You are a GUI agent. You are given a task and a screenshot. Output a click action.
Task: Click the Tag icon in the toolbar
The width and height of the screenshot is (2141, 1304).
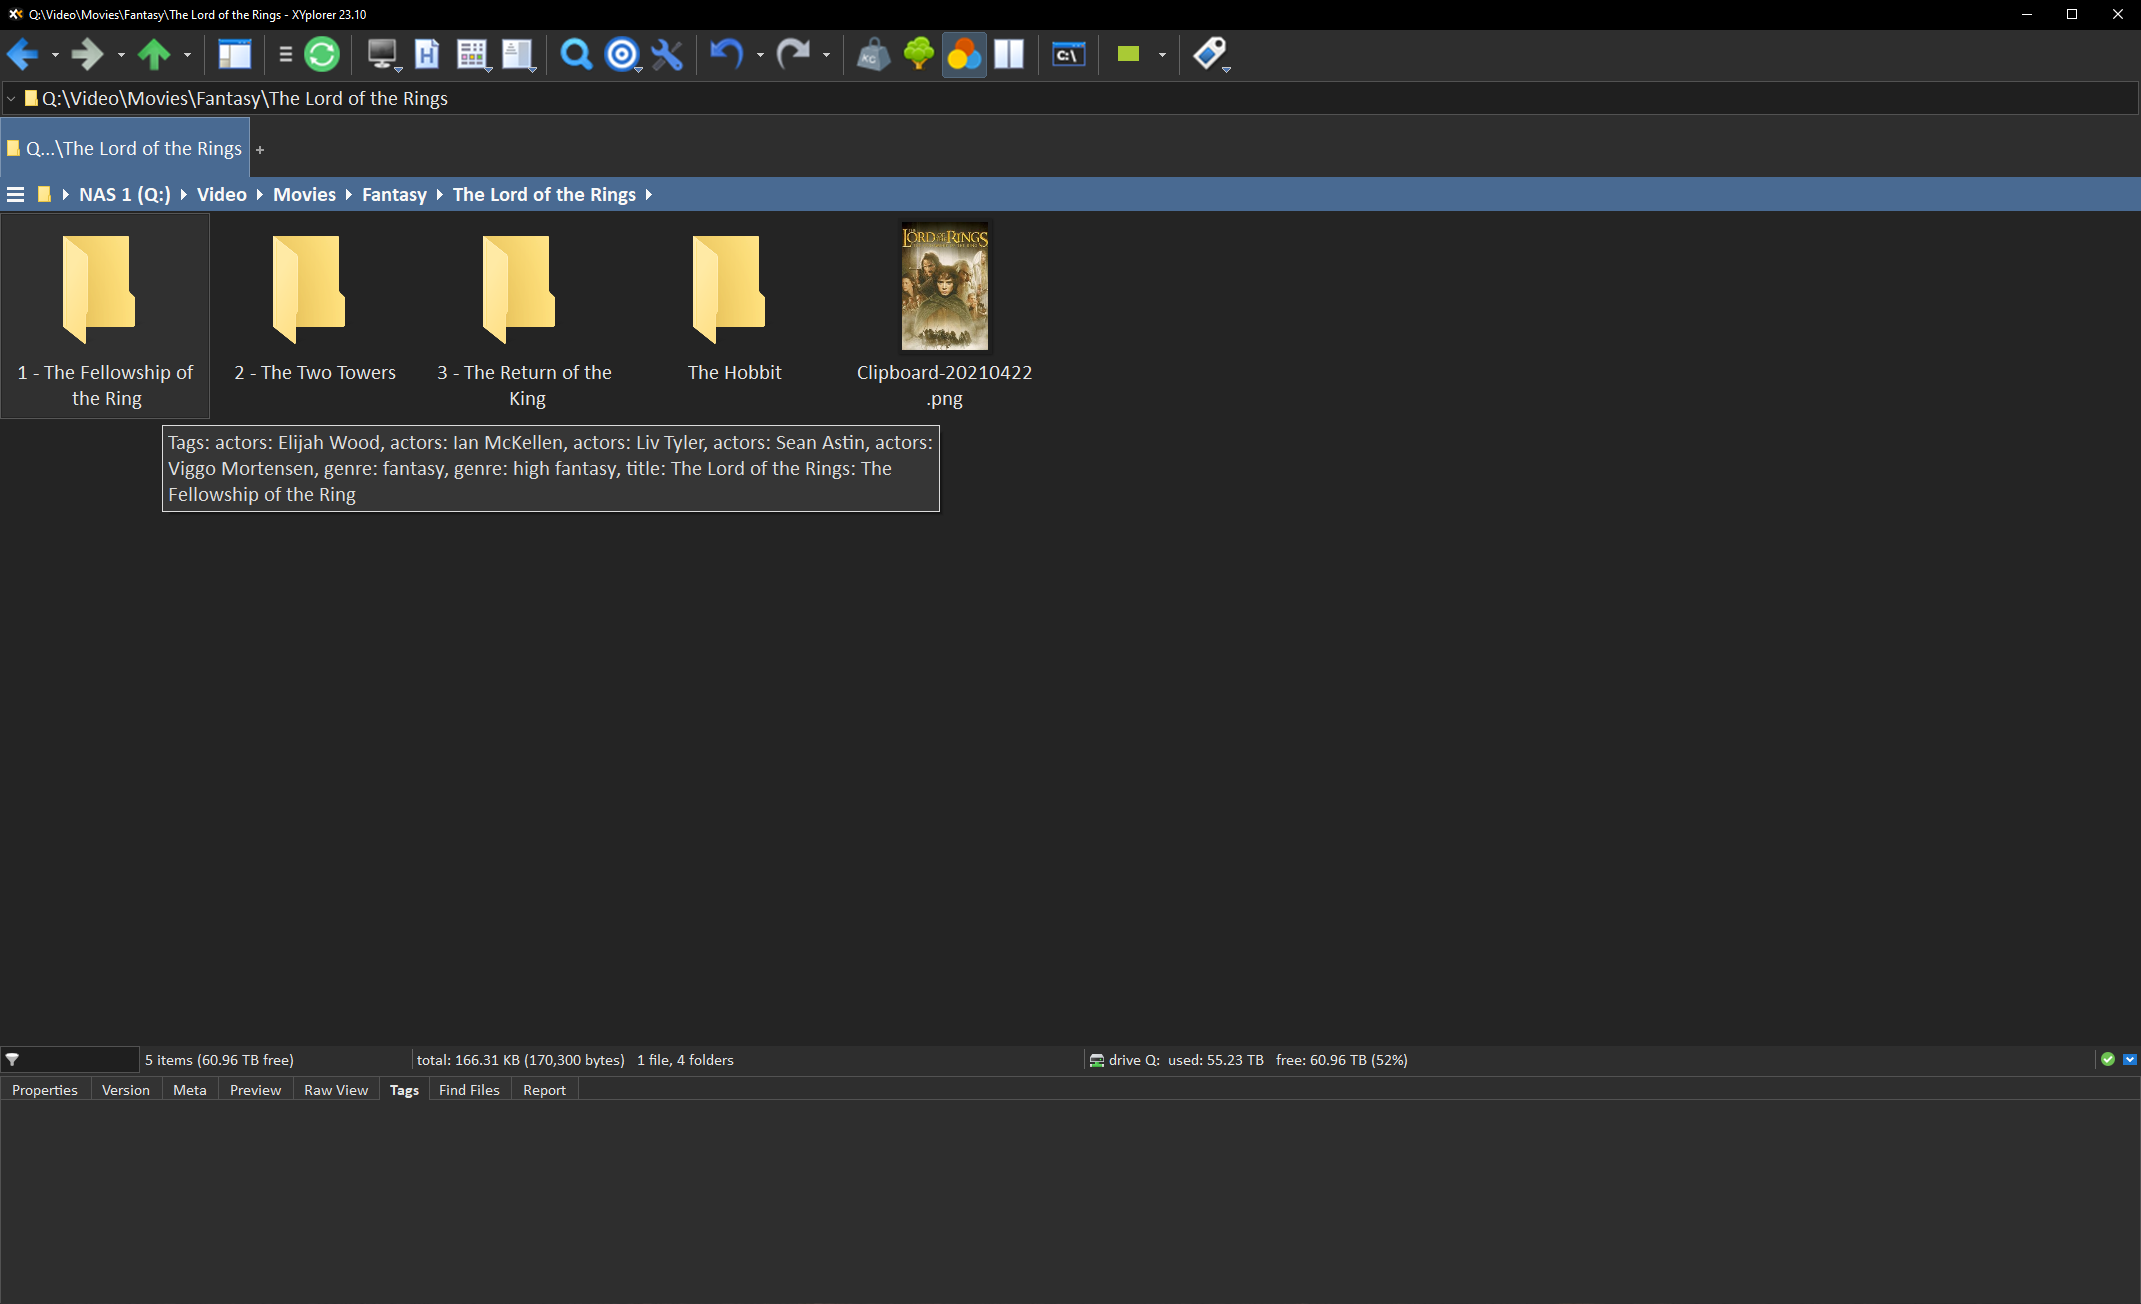[1208, 54]
